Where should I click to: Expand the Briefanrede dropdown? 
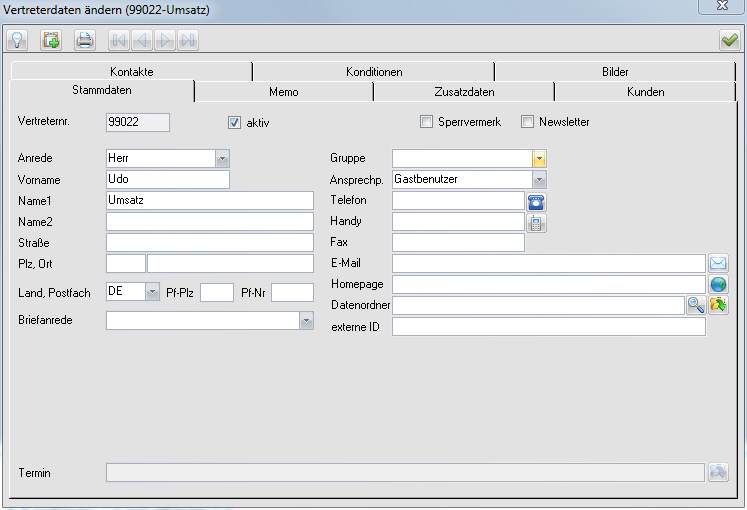(306, 320)
